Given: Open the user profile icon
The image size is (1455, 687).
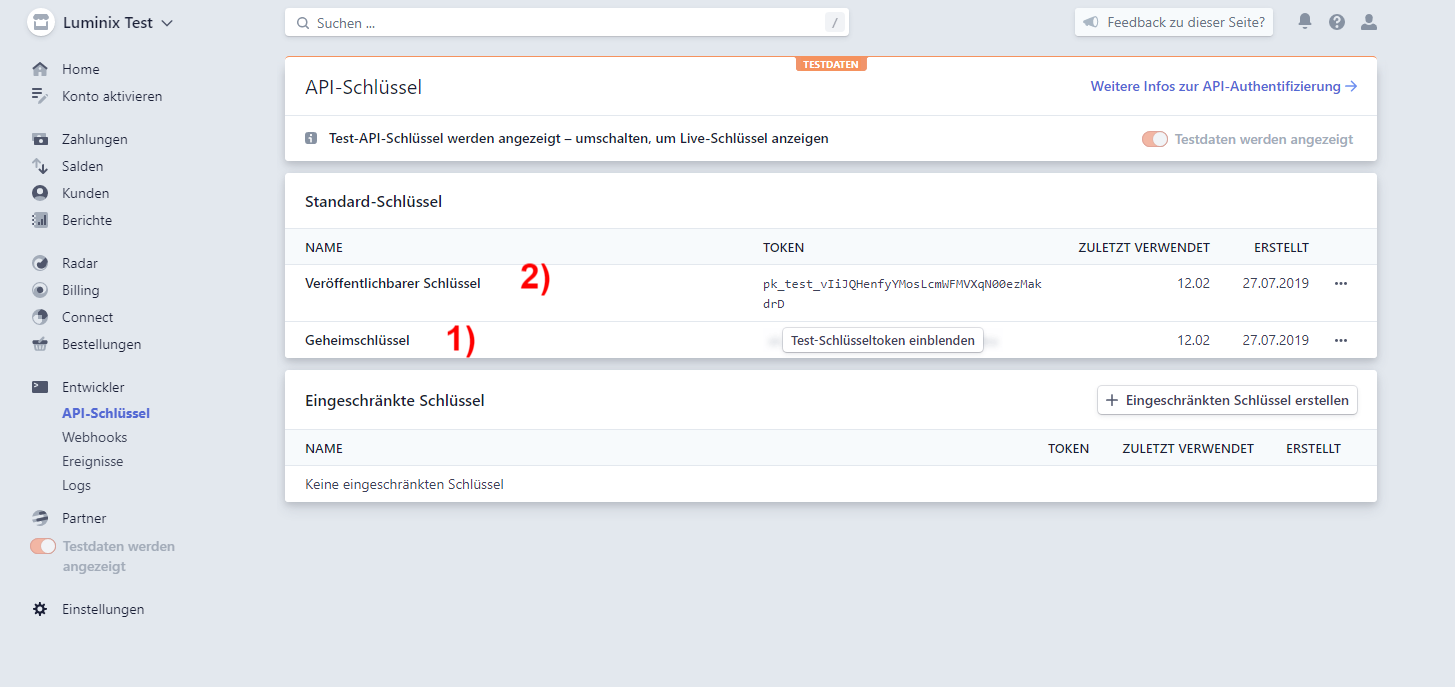Looking at the screenshot, I should [1369, 22].
